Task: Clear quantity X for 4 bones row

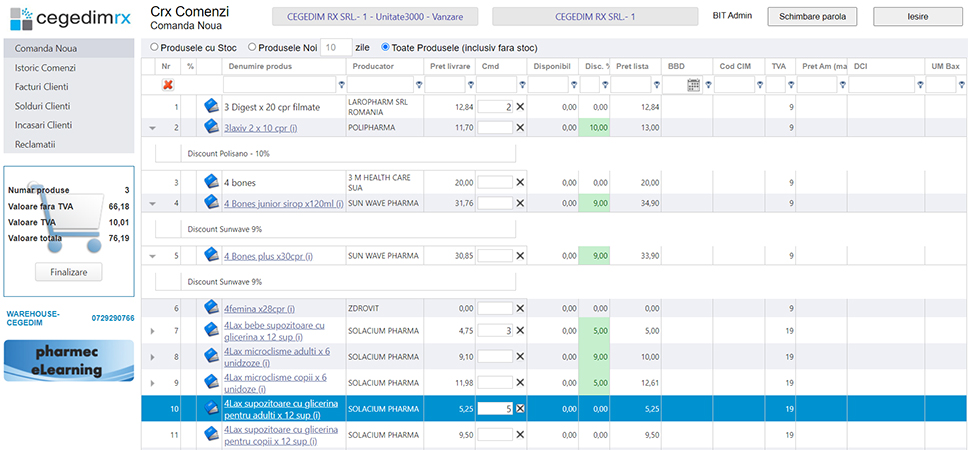Action: 520,182
